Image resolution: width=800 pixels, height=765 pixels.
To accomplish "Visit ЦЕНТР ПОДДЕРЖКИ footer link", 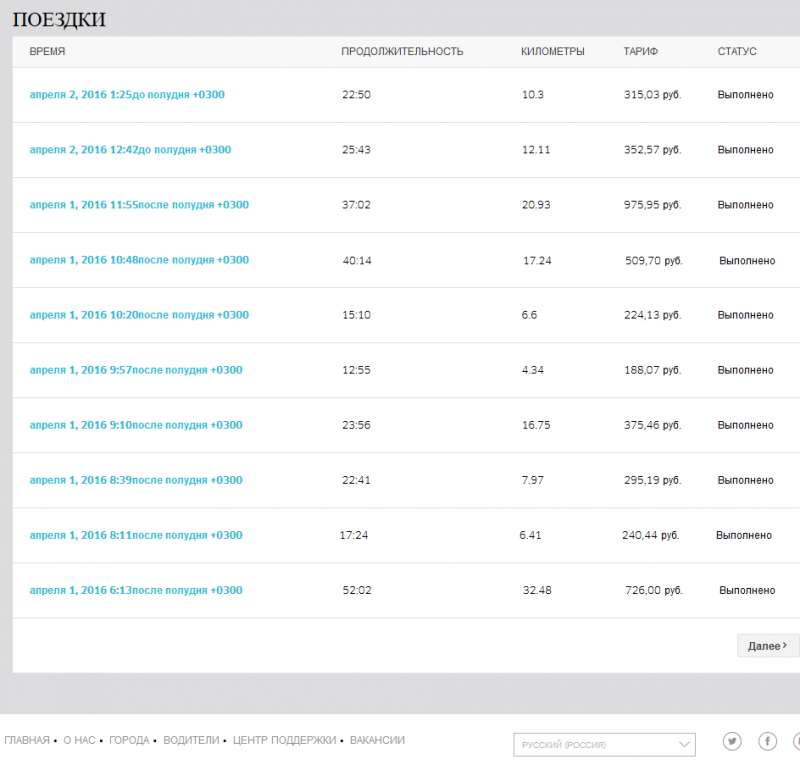I will click(x=284, y=740).
